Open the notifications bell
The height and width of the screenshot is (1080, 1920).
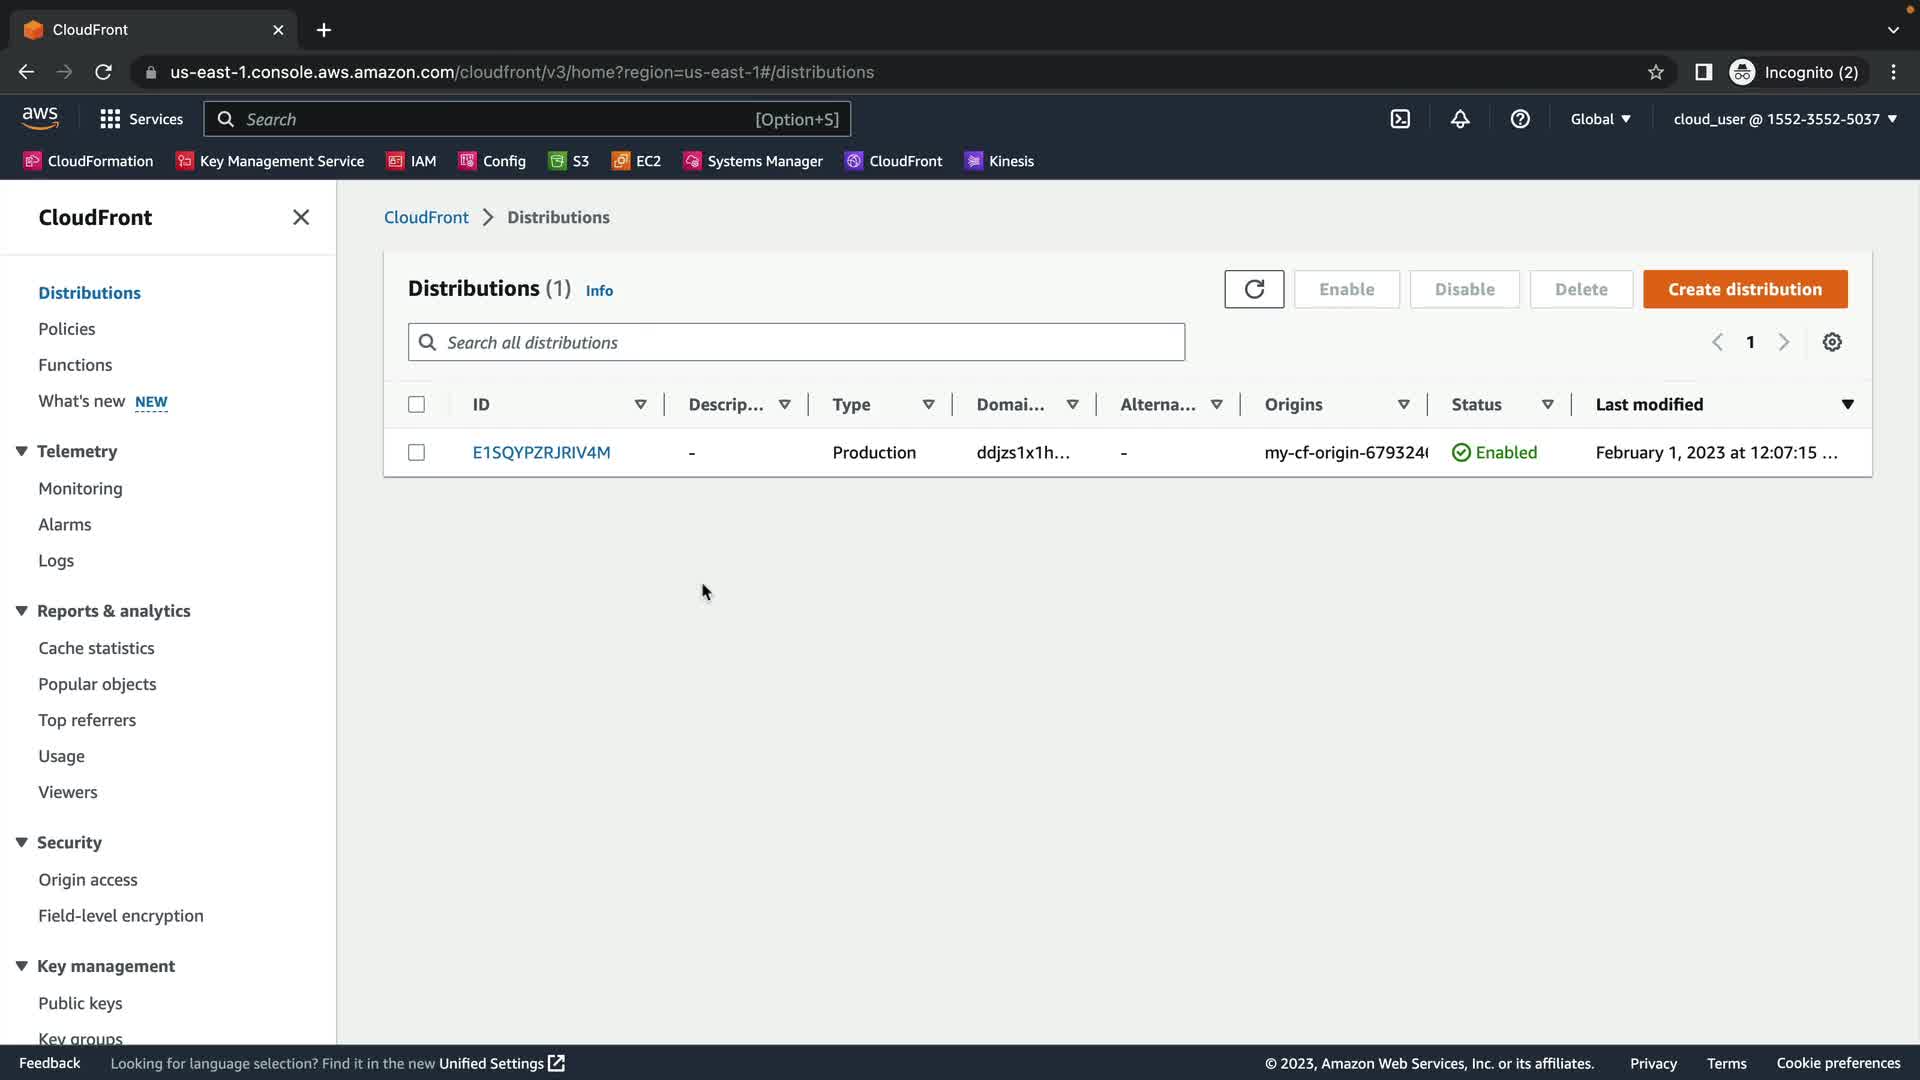click(1460, 119)
